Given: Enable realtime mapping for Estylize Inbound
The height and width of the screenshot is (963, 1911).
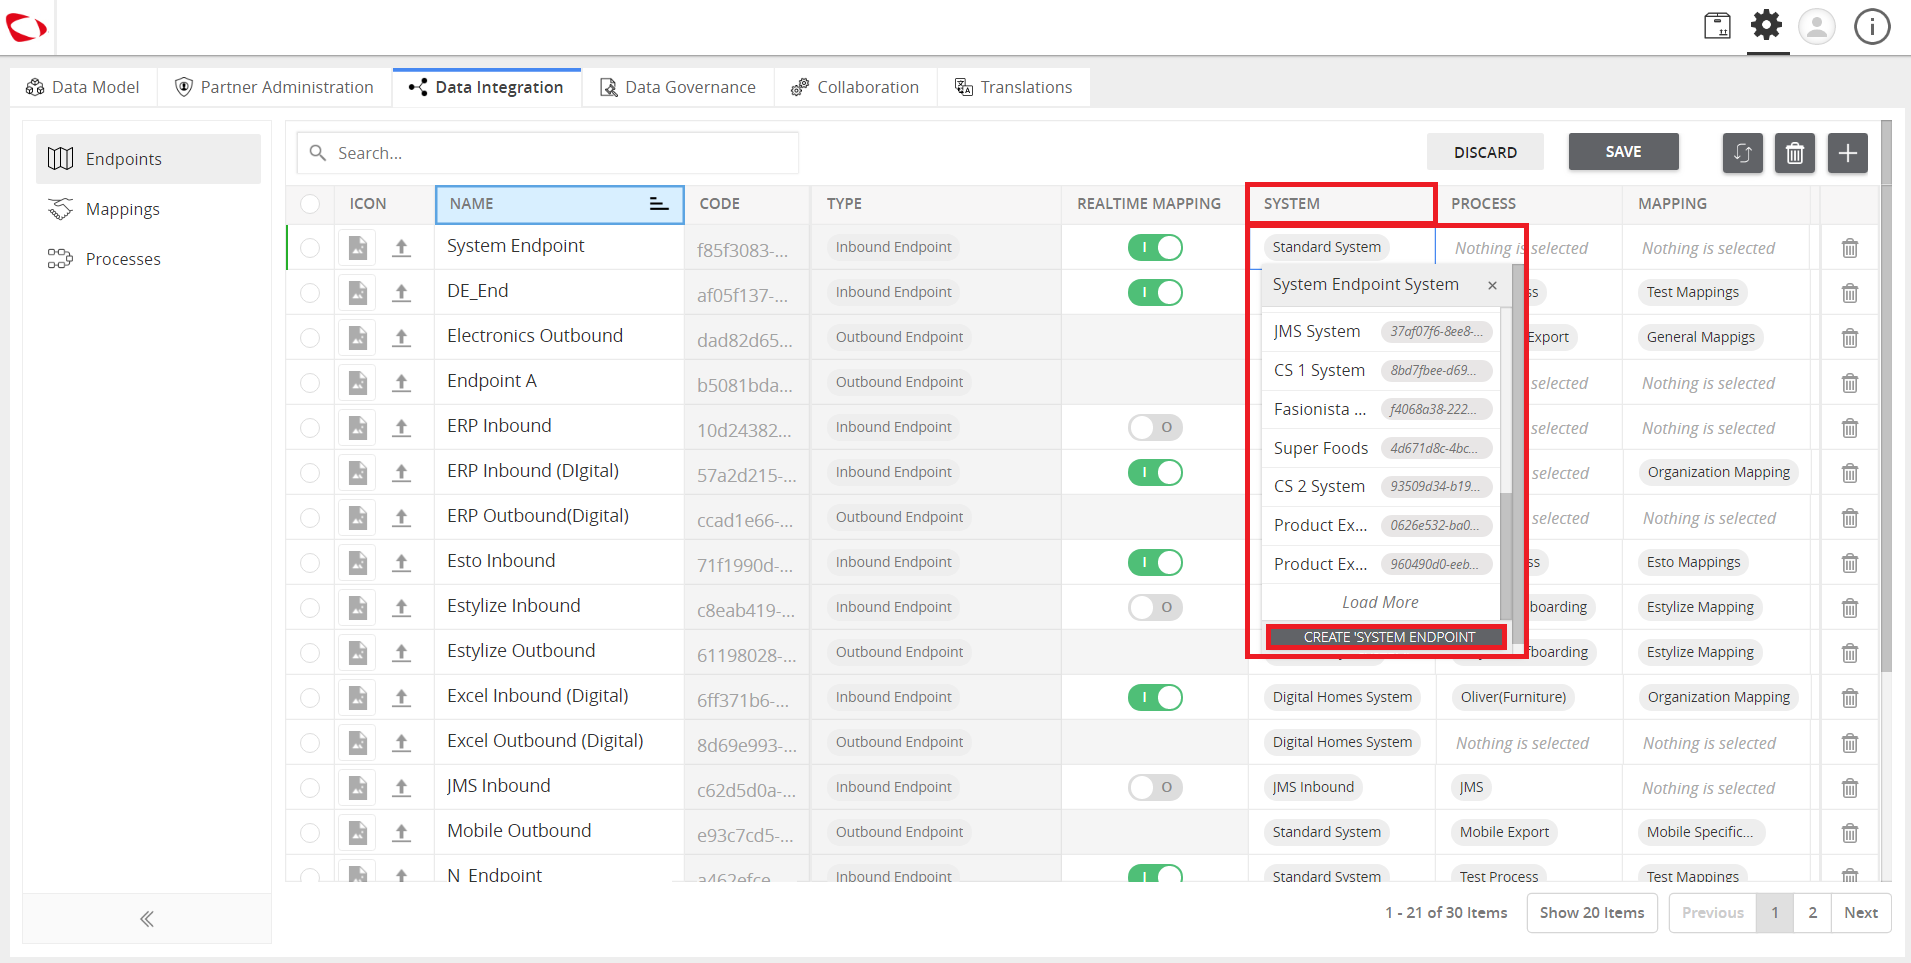Looking at the screenshot, I should (x=1155, y=607).
